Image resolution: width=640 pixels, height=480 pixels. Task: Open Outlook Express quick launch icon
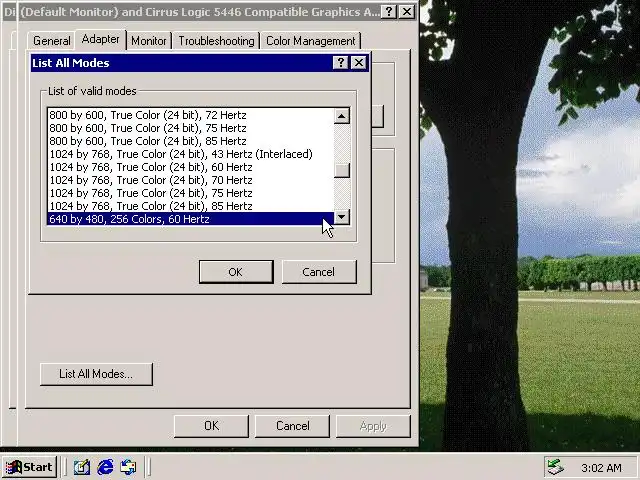(129, 467)
